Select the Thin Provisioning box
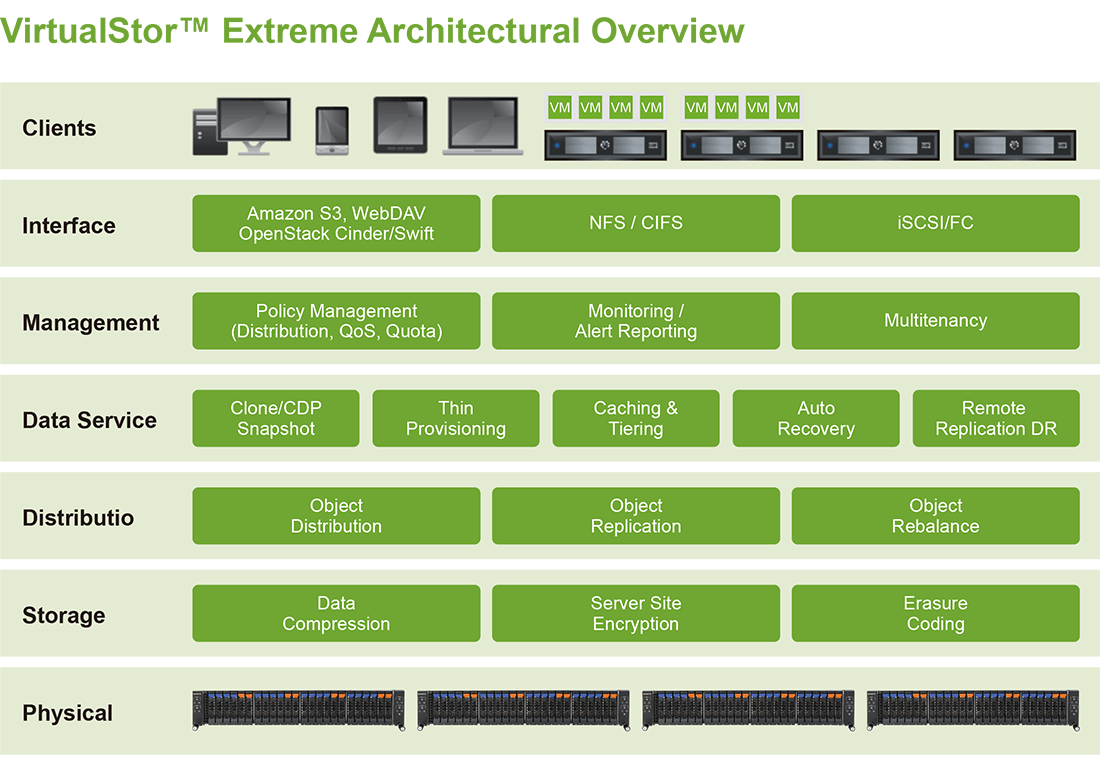This screenshot has width=1100, height=757. (456, 418)
